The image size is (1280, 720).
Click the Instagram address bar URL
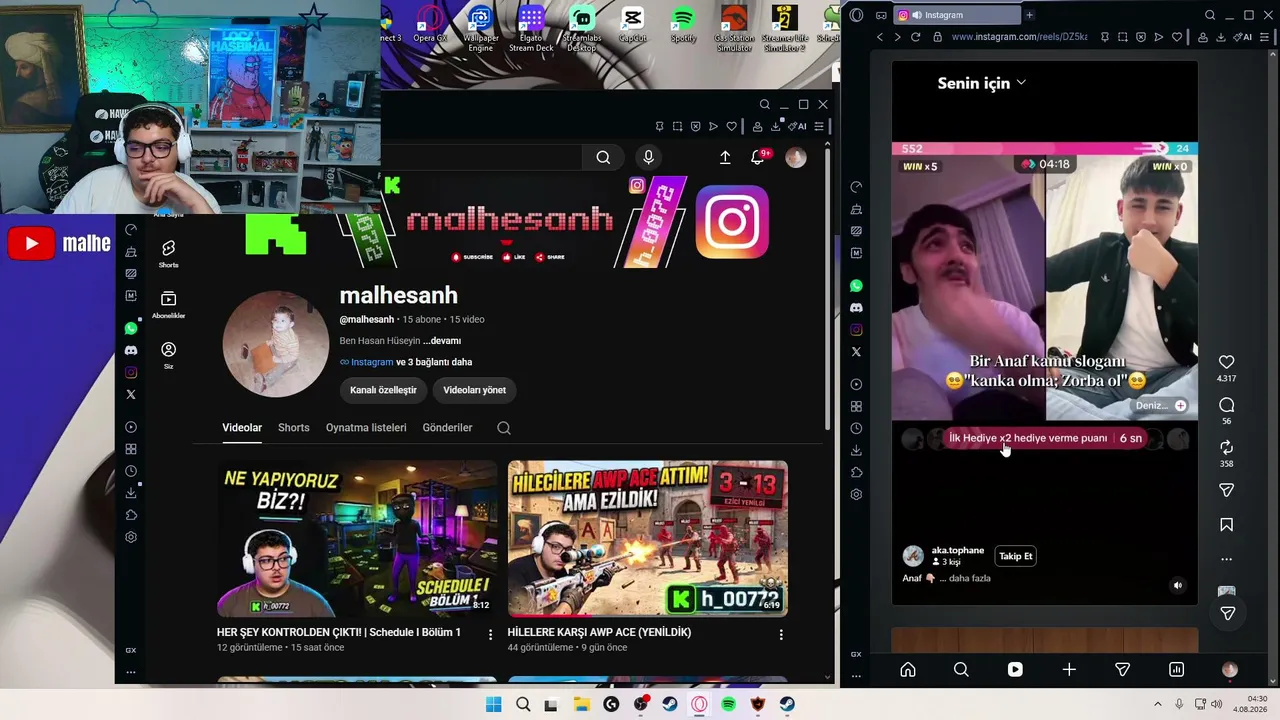click(1019, 37)
